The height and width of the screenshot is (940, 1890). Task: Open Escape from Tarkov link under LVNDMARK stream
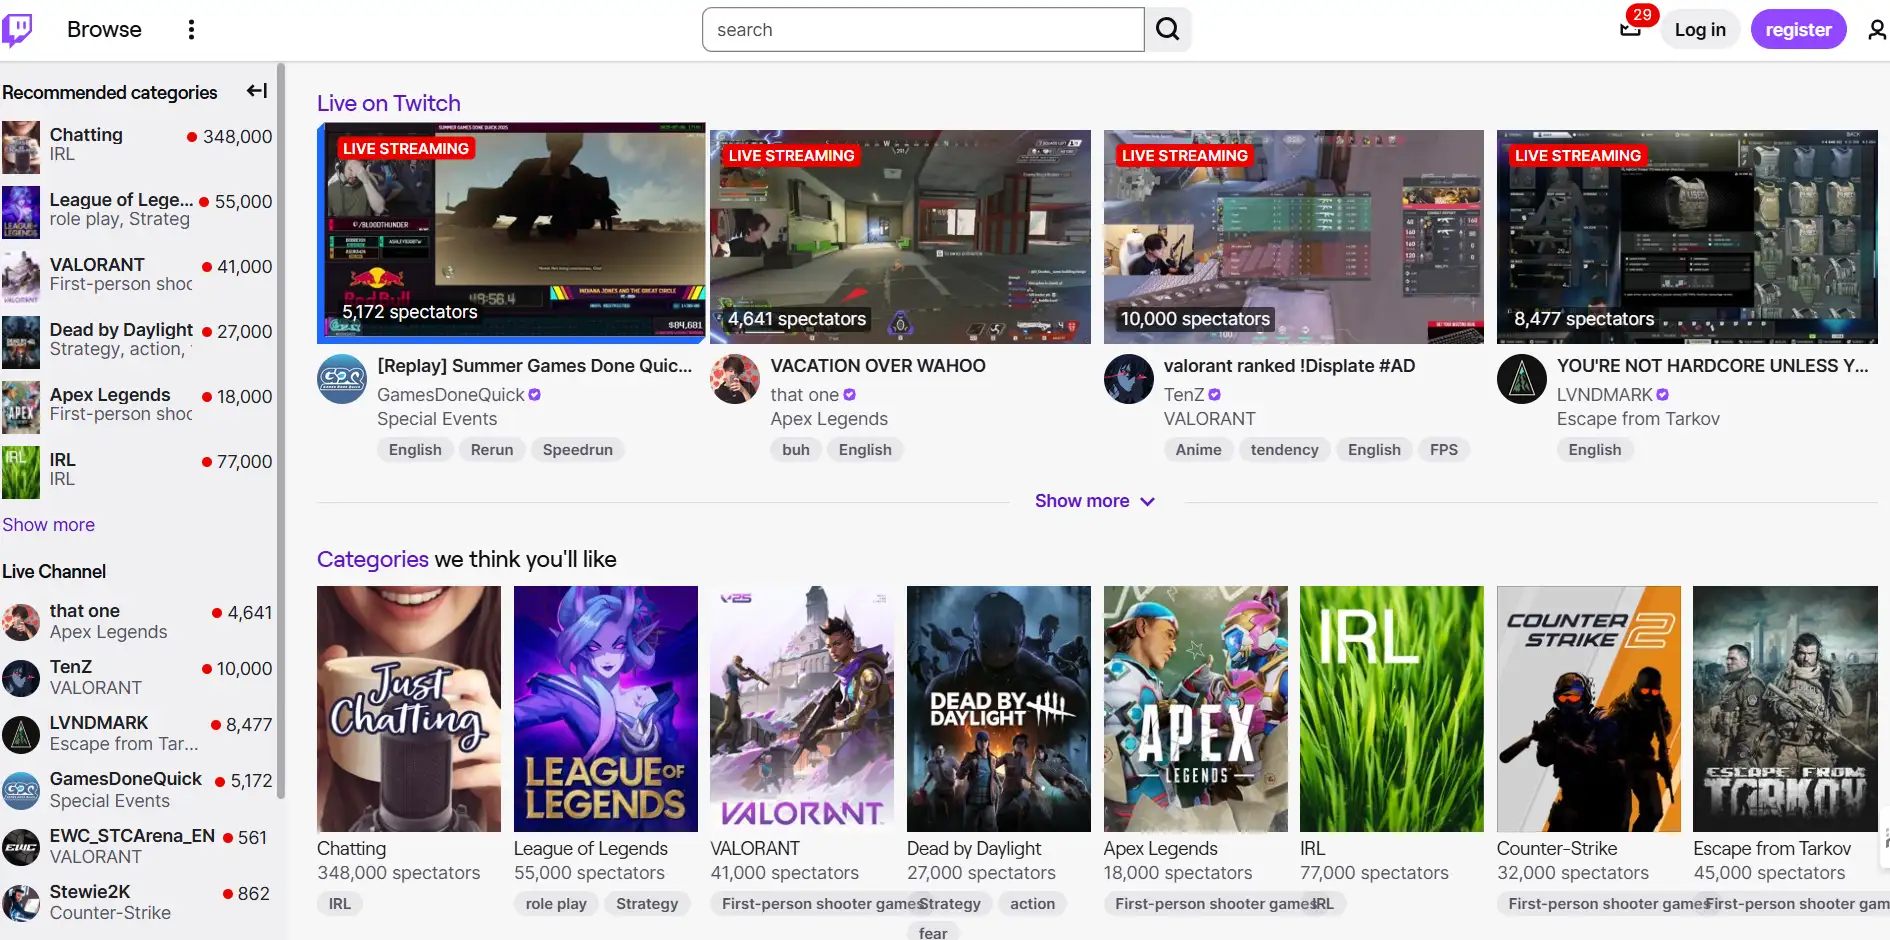[x=1638, y=419]
